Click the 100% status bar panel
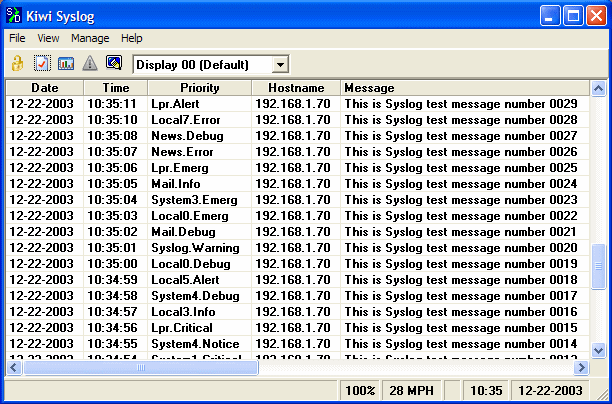 coord(359,390)
